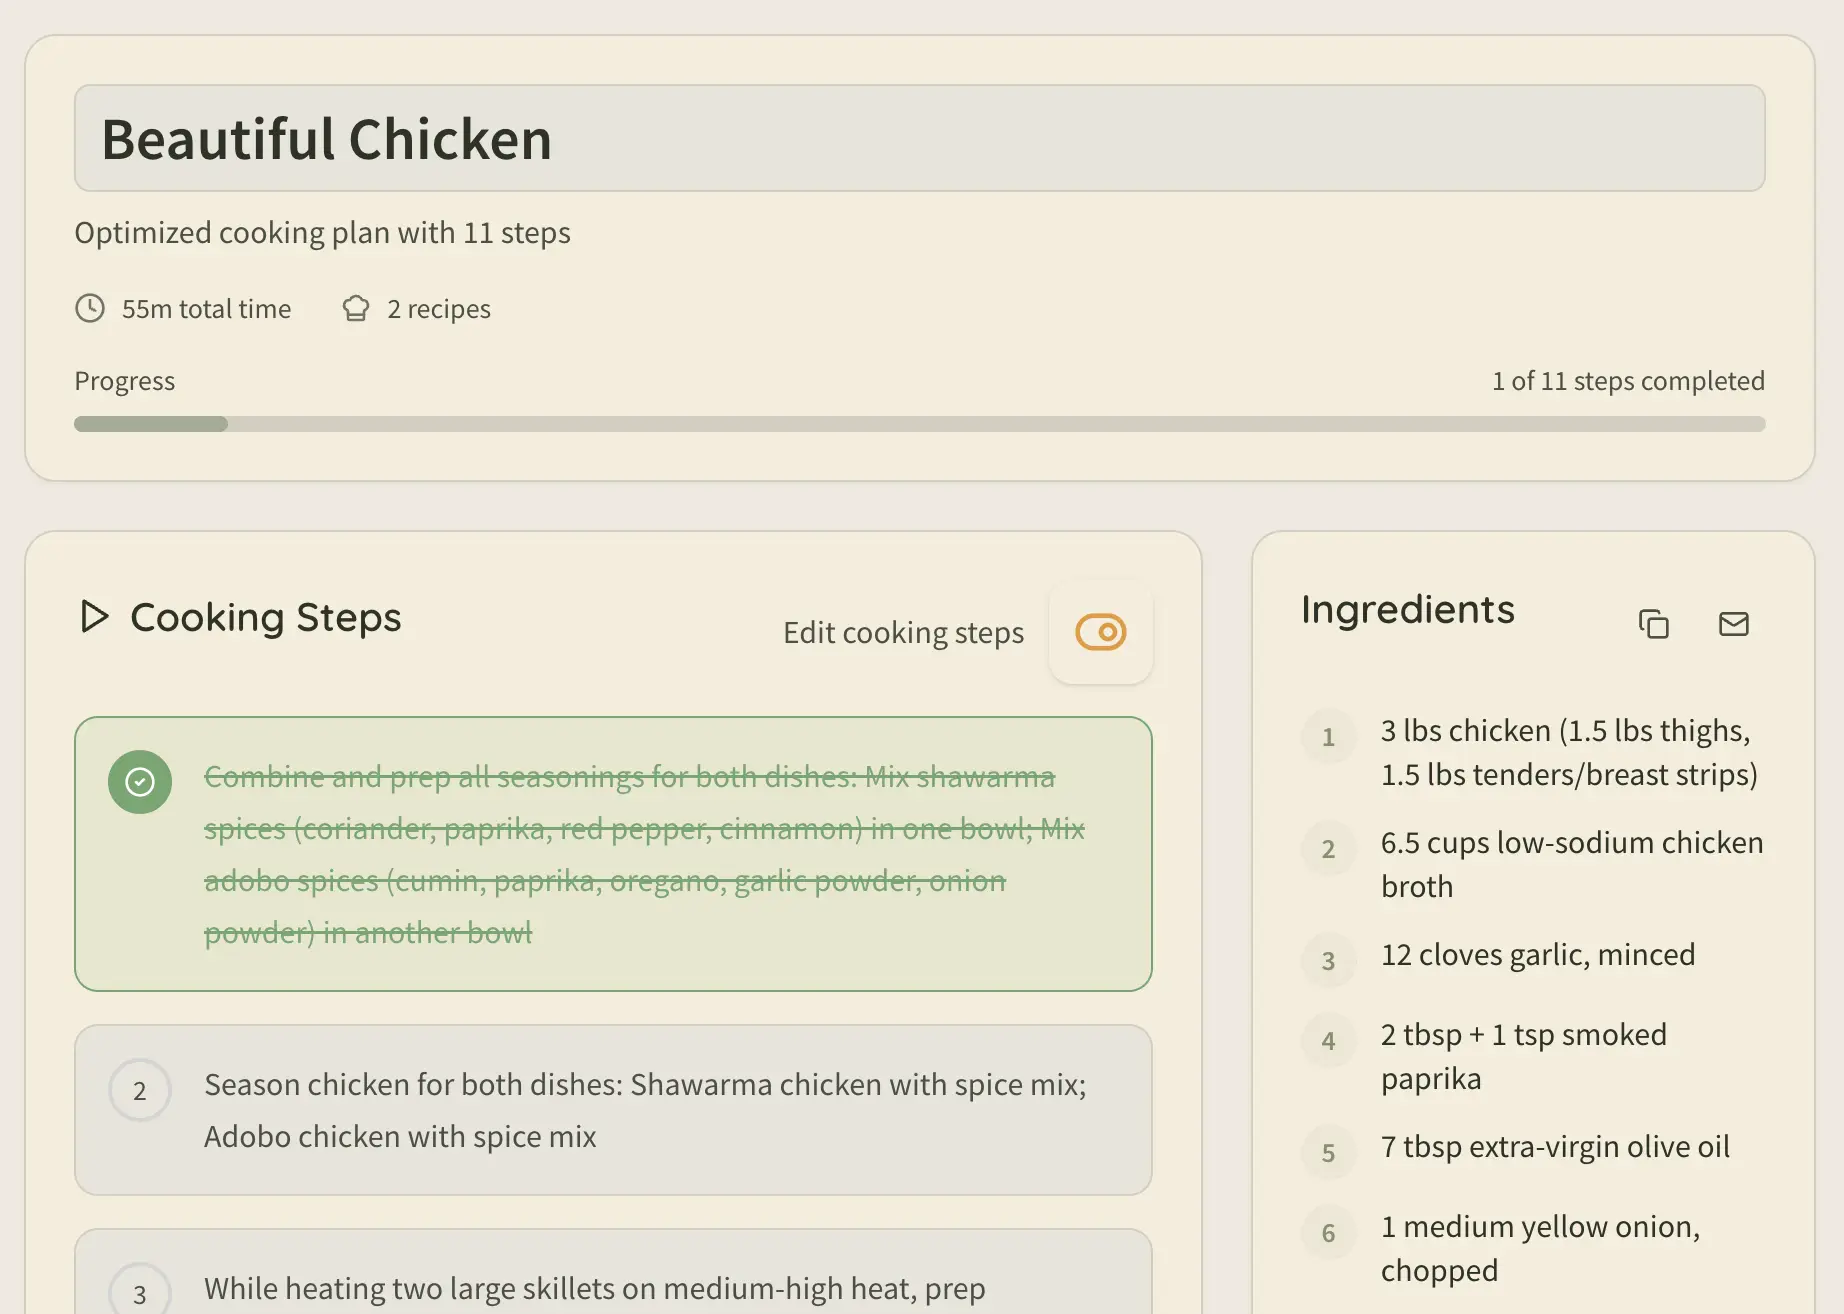
Task: Click the Beautiful Chicken title field
Action: coord(918,138)
